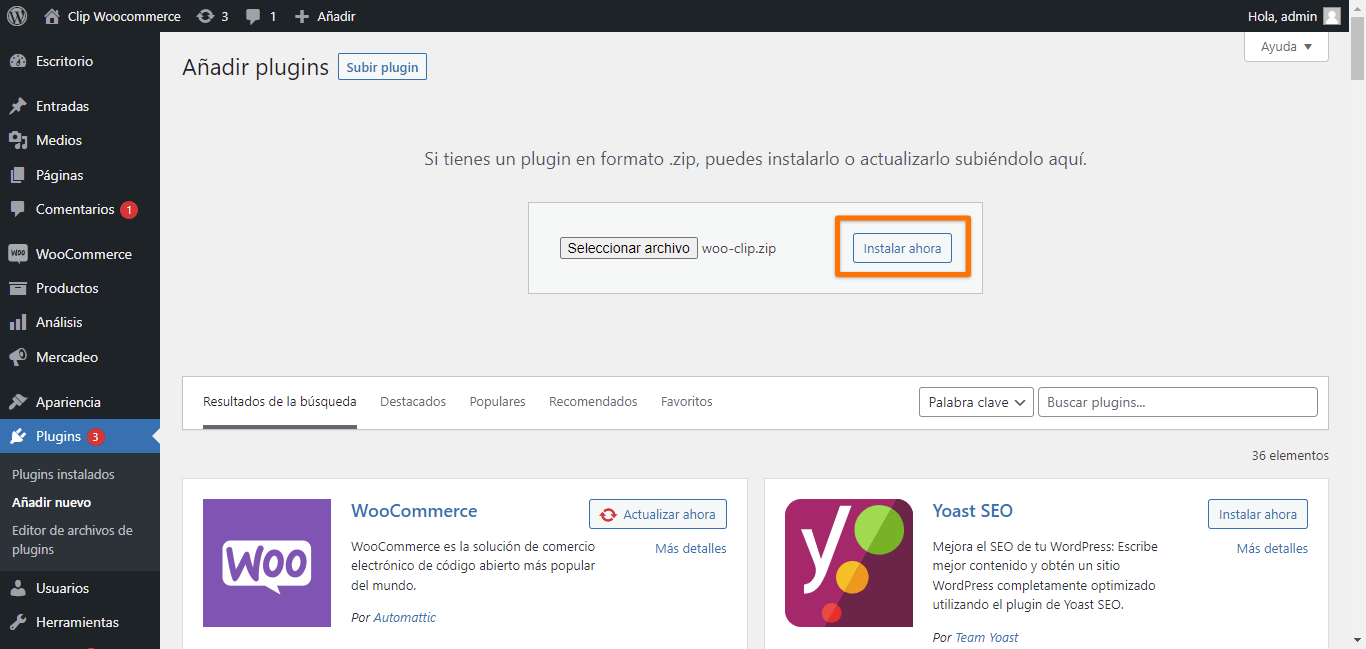1366x649 pixels.
Task: Open Más detalles for WooCommerce
Action: click(x=691, y=548)
